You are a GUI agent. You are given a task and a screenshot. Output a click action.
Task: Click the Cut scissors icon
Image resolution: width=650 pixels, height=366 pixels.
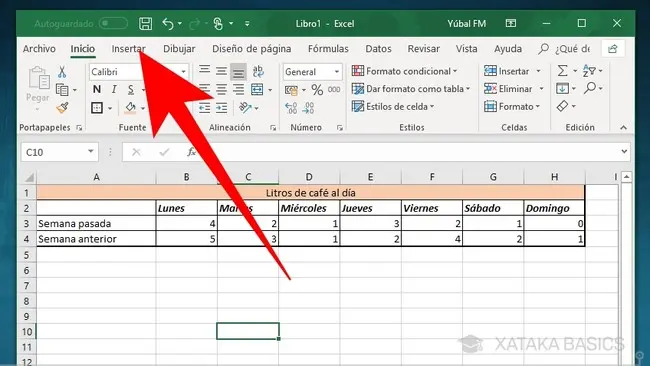[62, 72]
